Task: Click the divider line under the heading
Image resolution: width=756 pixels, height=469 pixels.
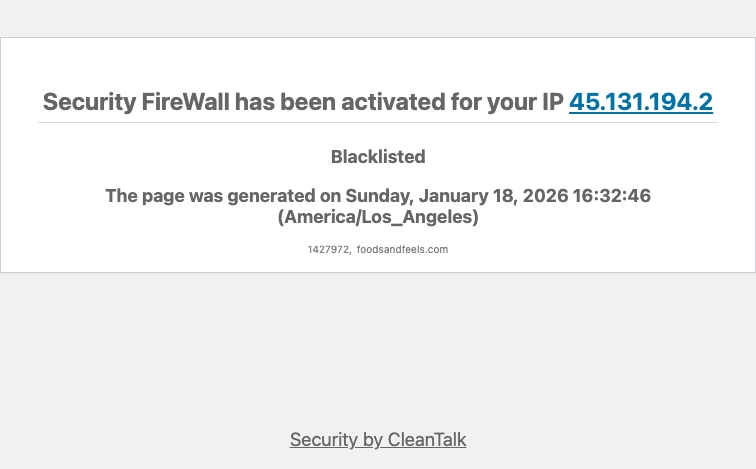Action: (378, 123)
